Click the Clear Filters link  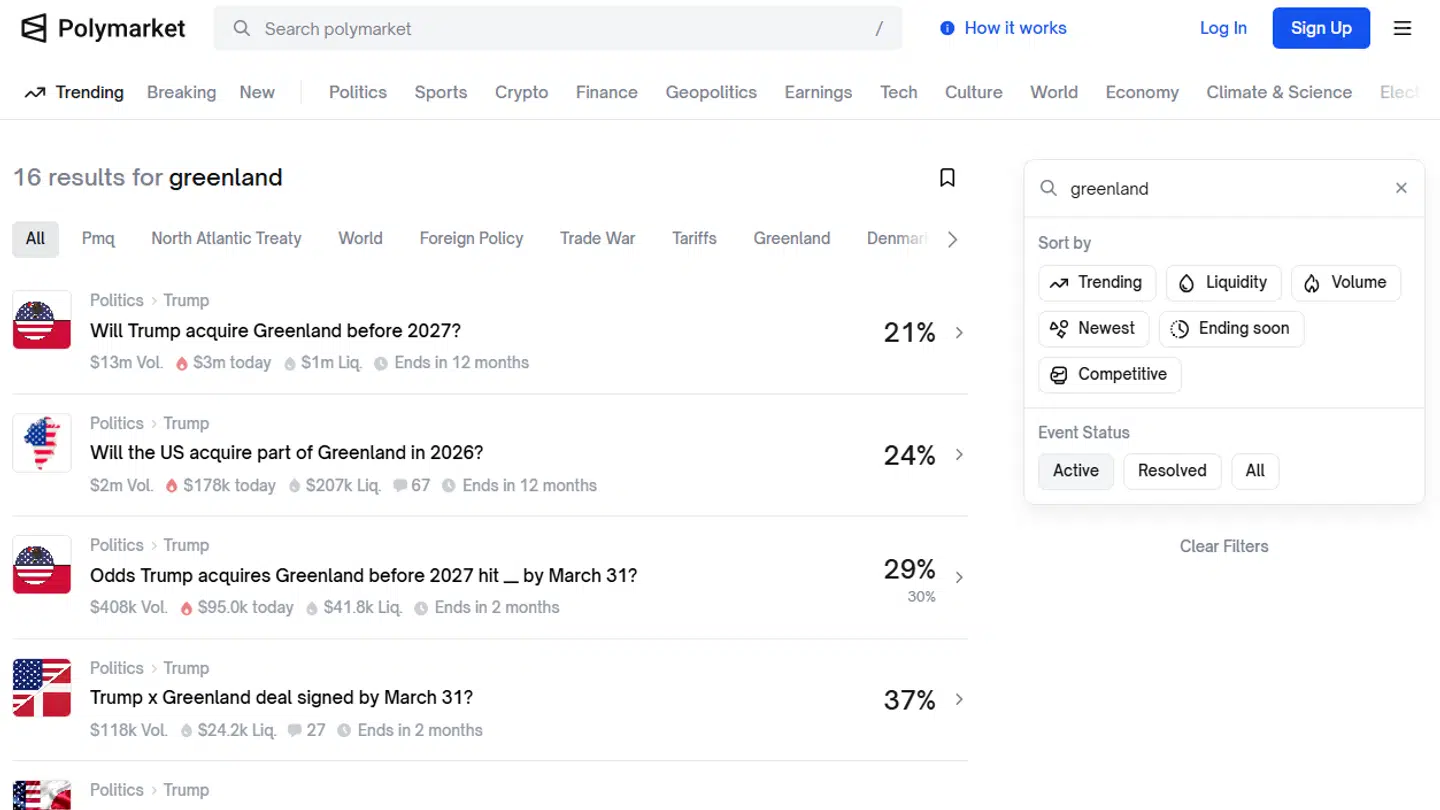coord(1223,546)
